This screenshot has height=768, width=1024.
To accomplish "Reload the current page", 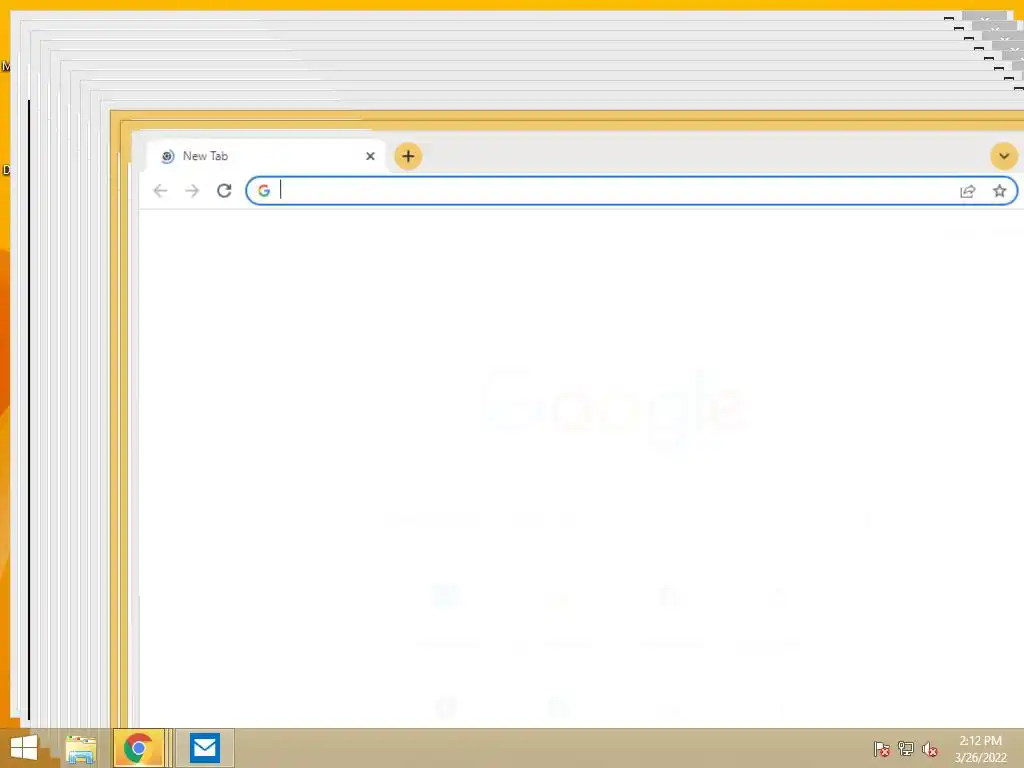I will tap(224, 191).
